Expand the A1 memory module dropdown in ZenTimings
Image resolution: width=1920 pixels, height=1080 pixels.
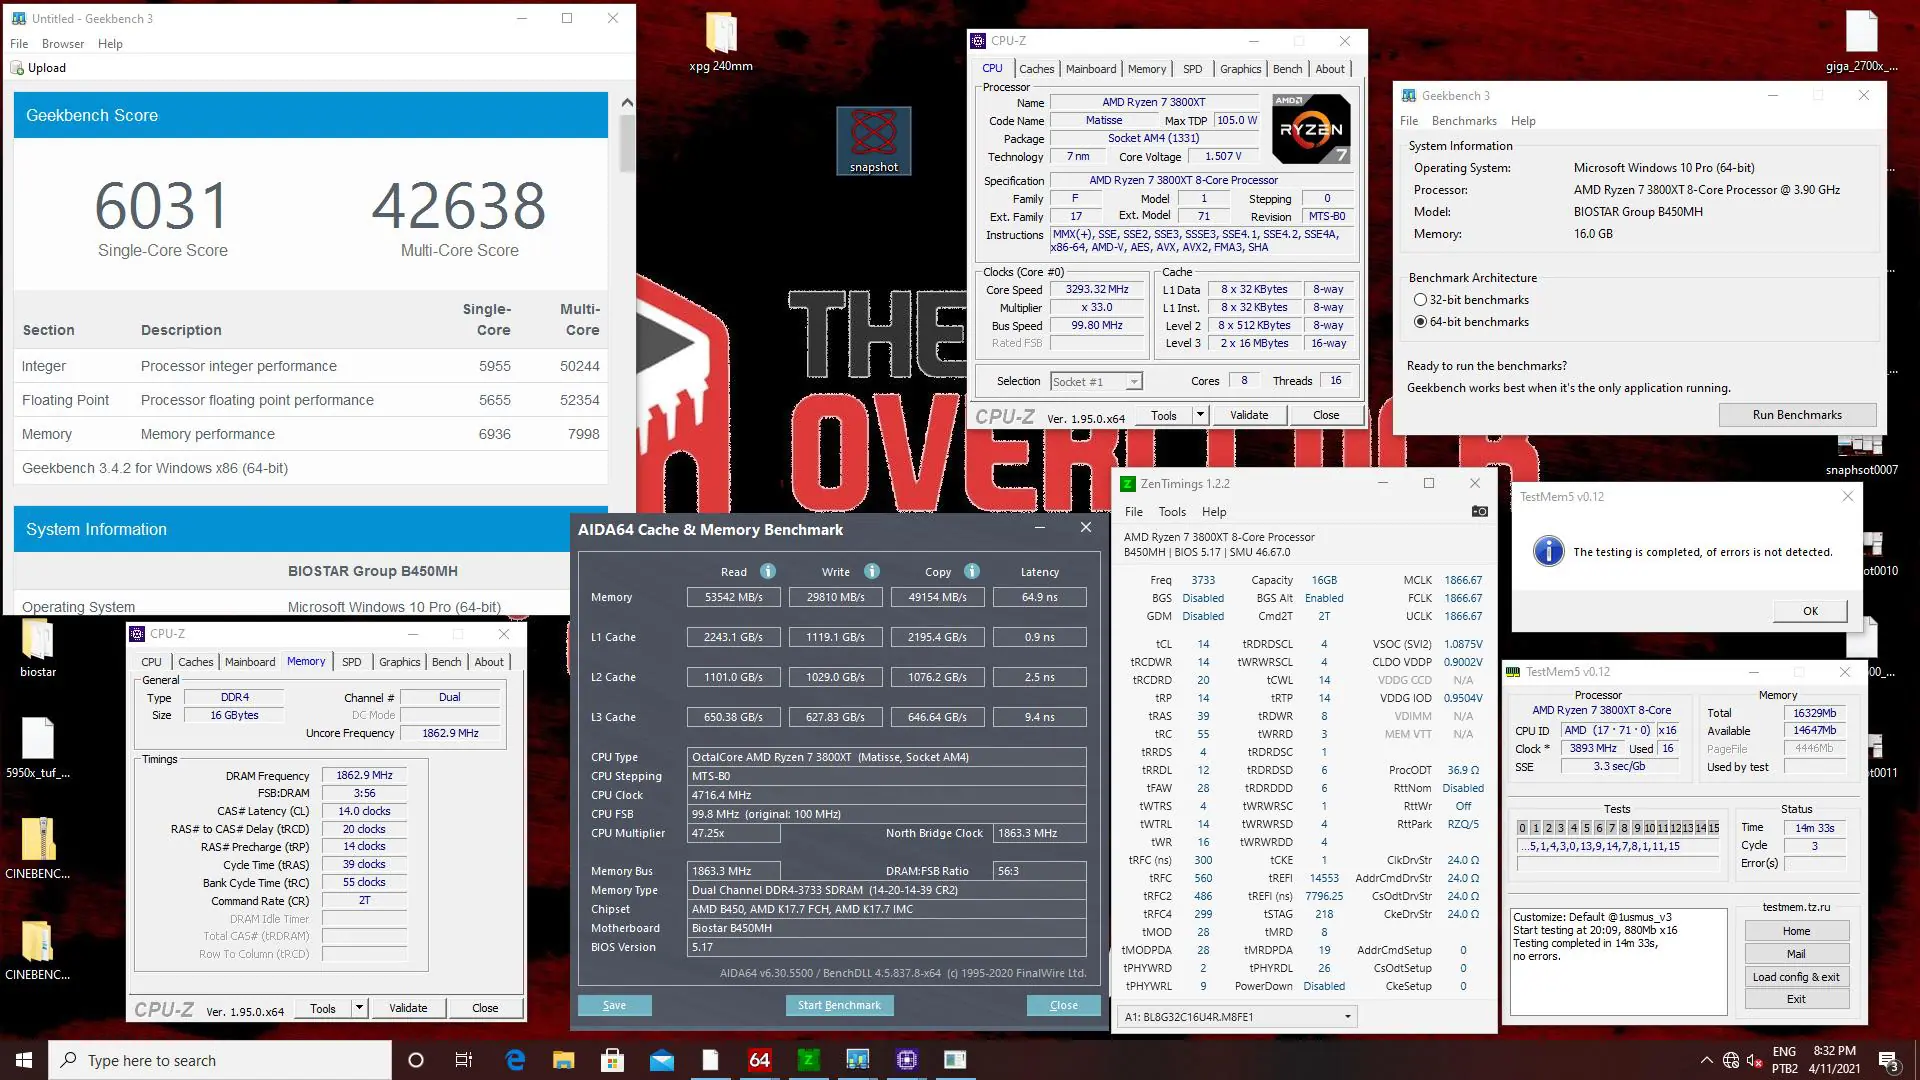pyautogui.click(x=1348, y=1017)
